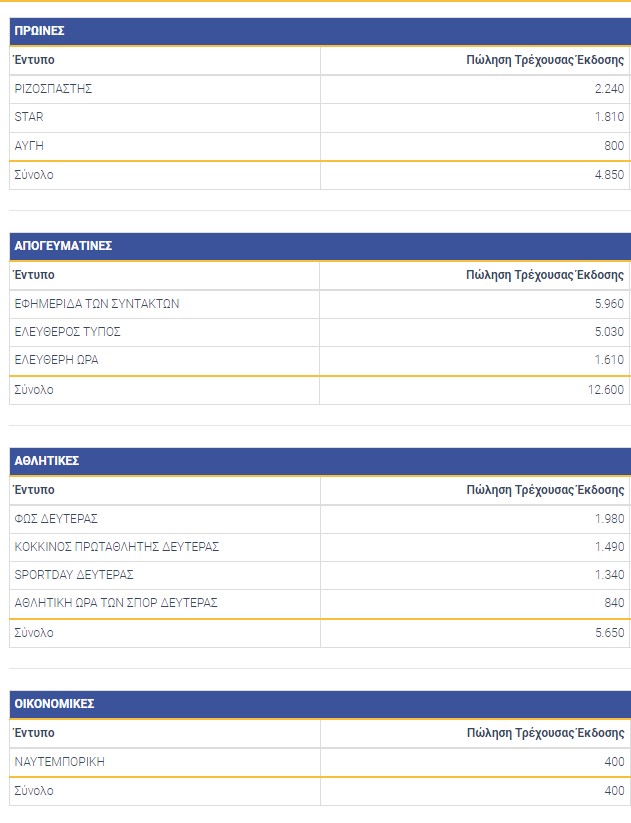Click the Πώληση Τρέχουσας Έκδοσης header under ΠΡΩΙΝΕΣ

pos(545,60)
